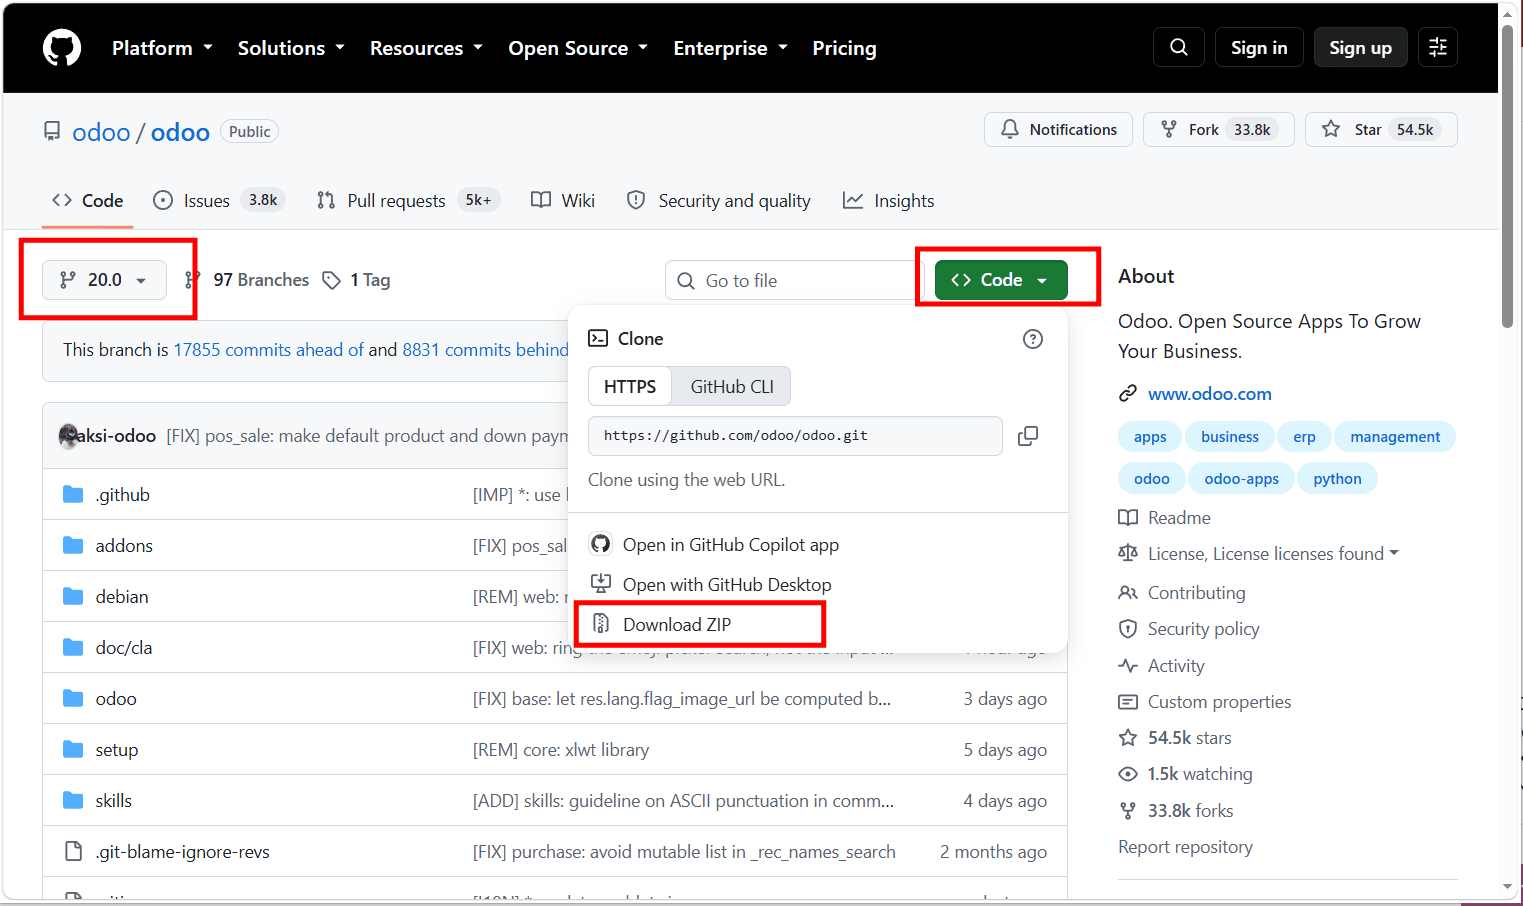Click the debian folder icon

pos(73,596)
